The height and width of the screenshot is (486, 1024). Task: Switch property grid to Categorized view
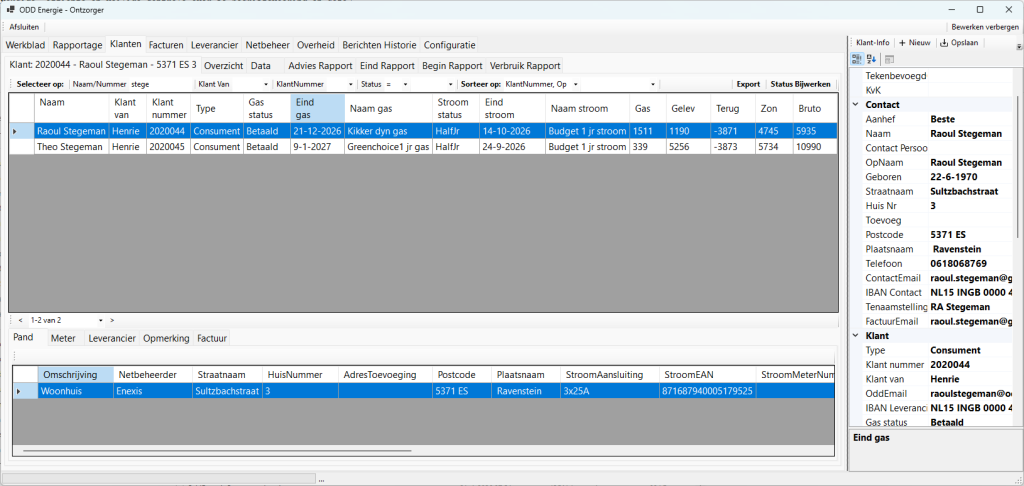[856, 59]
